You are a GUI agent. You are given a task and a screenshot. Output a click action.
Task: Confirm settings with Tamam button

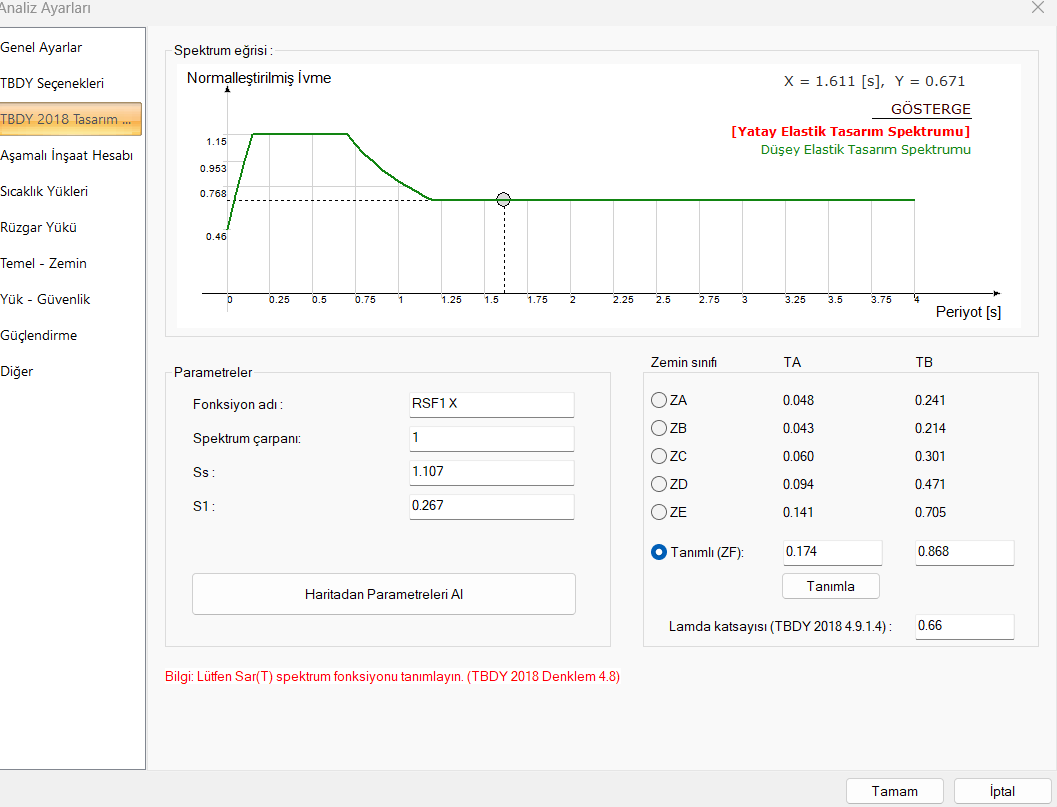(x=894, y=791)
